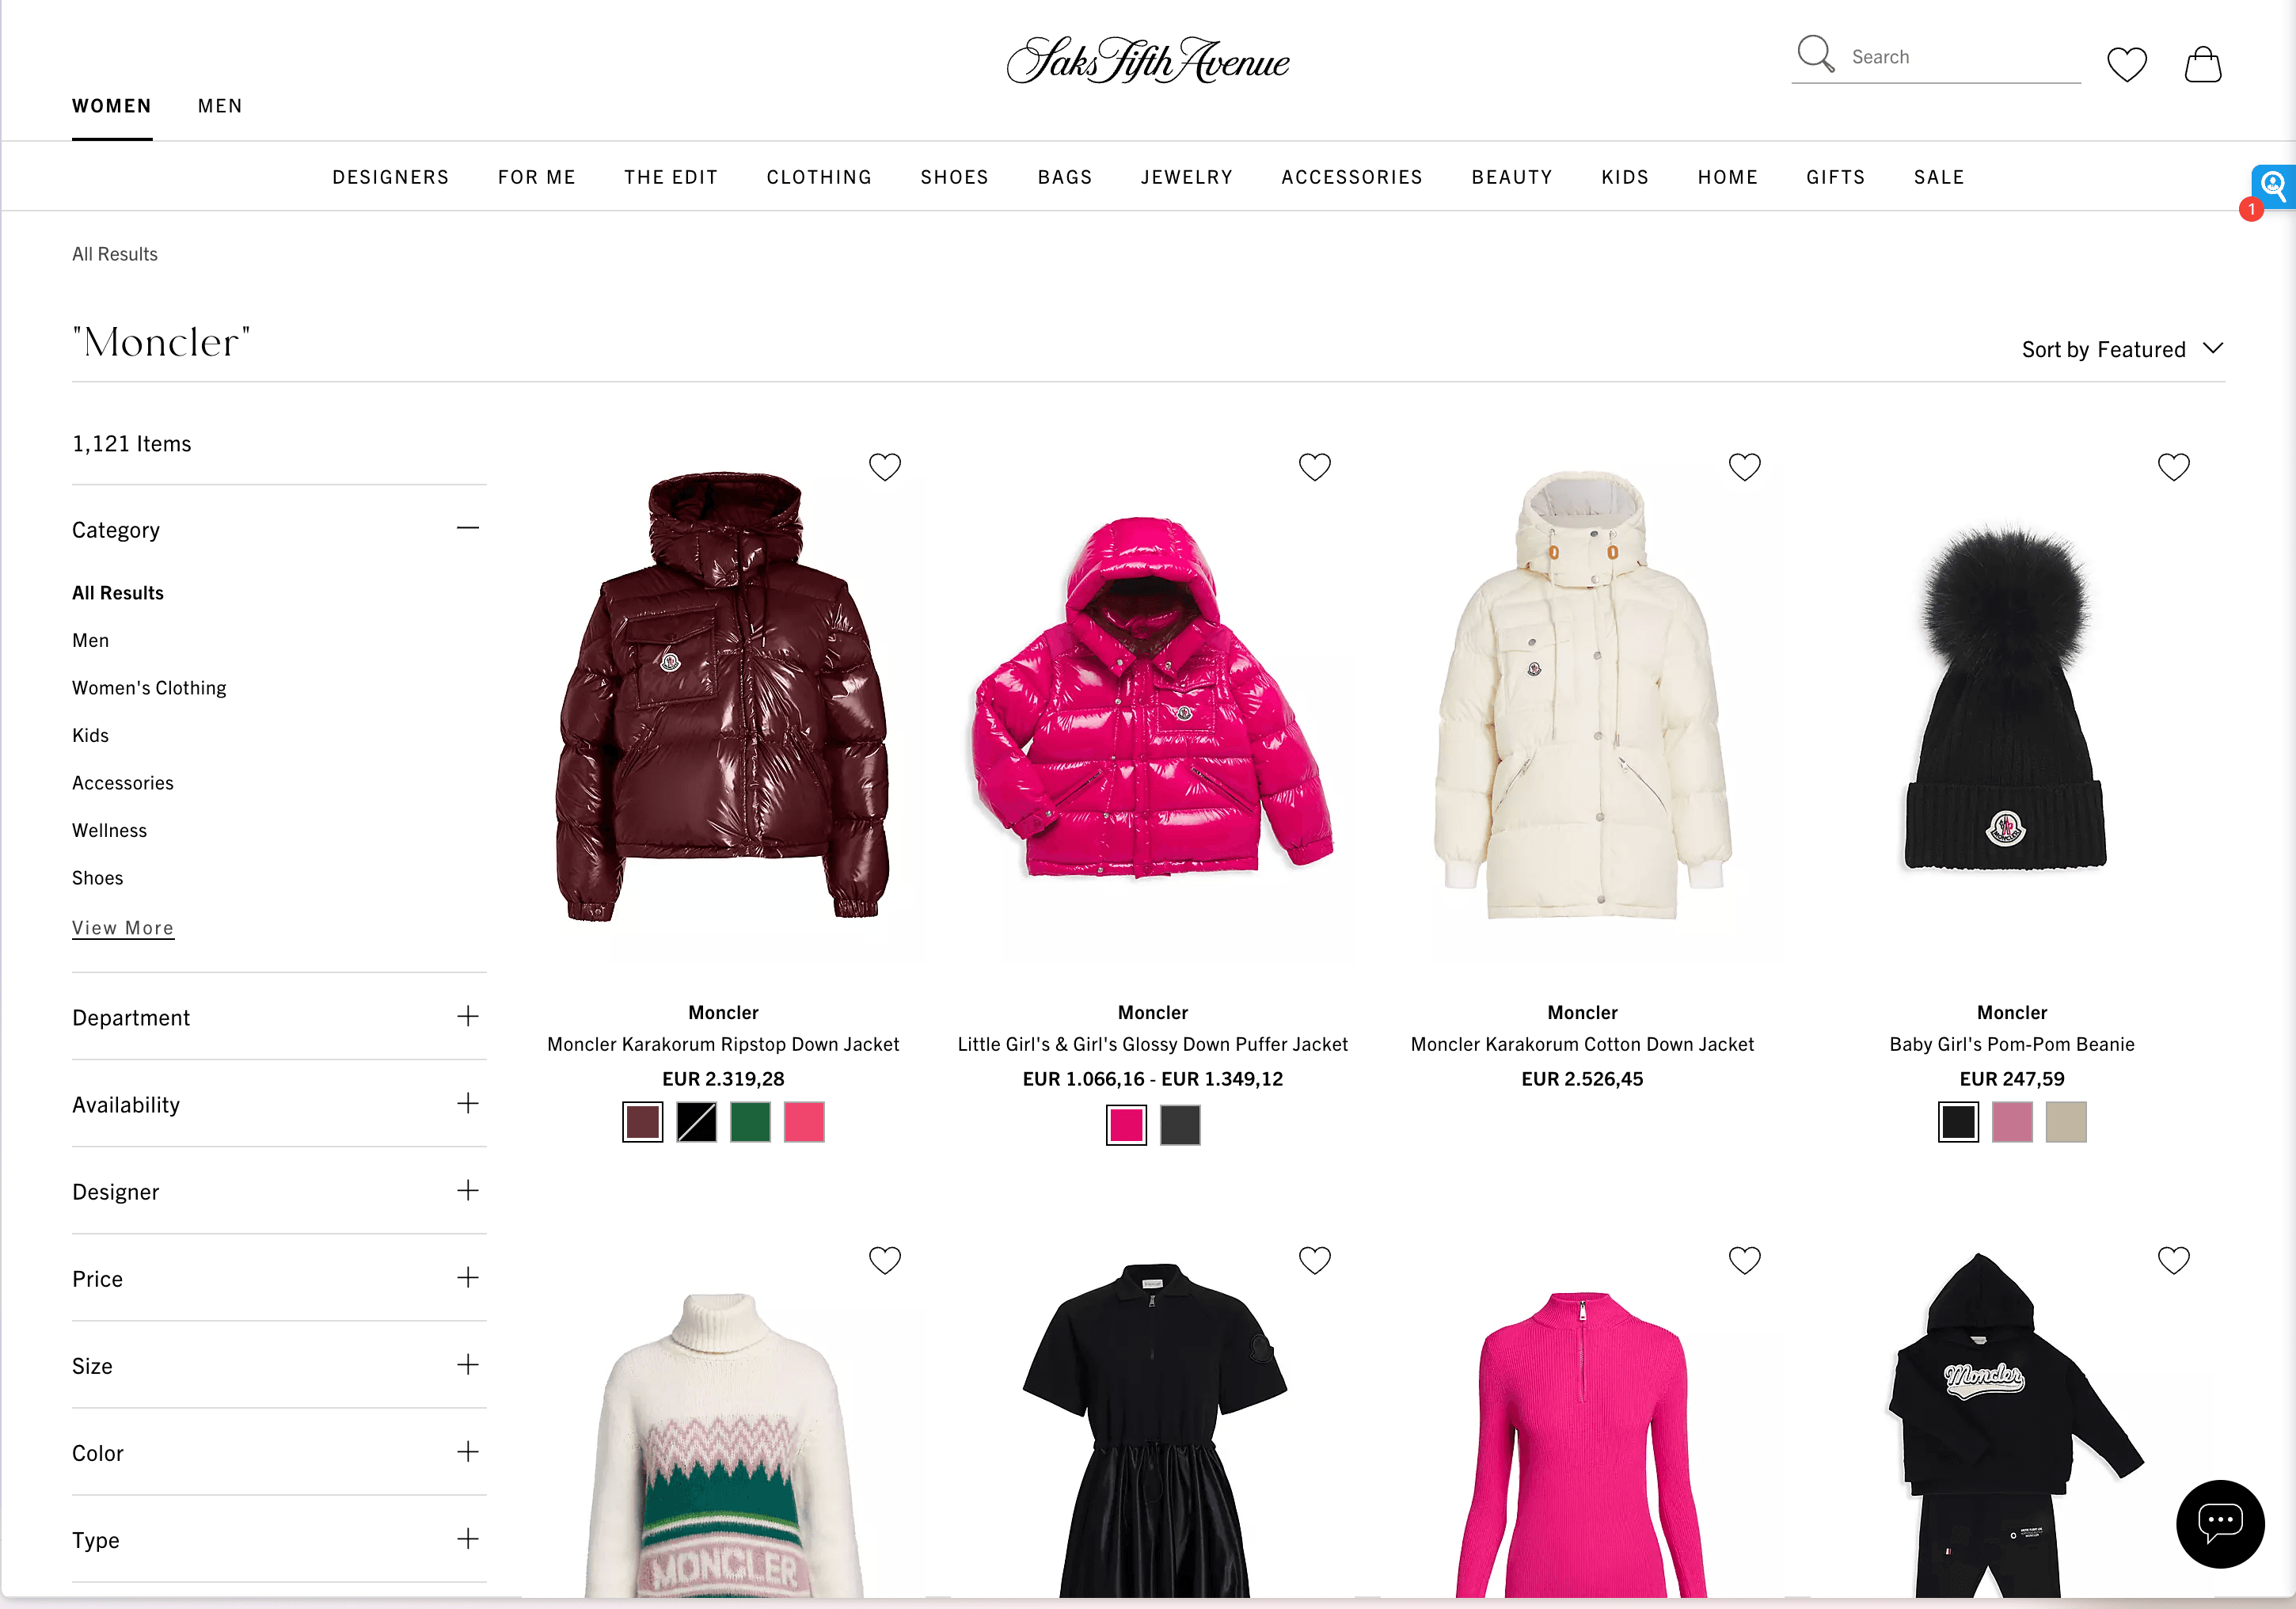
Task: Click the search magnifier icon
Action: point(1815,54)
